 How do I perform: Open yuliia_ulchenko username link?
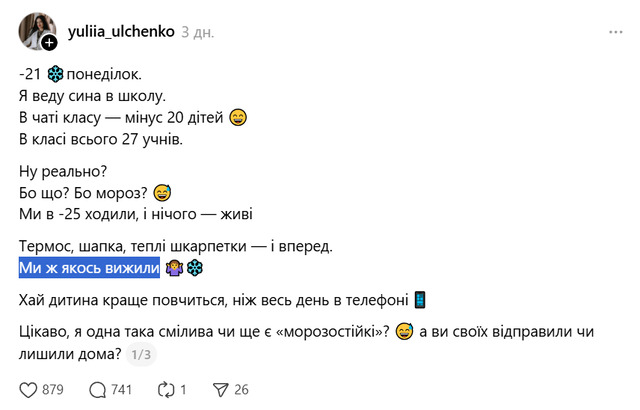[x=121, y=32]
